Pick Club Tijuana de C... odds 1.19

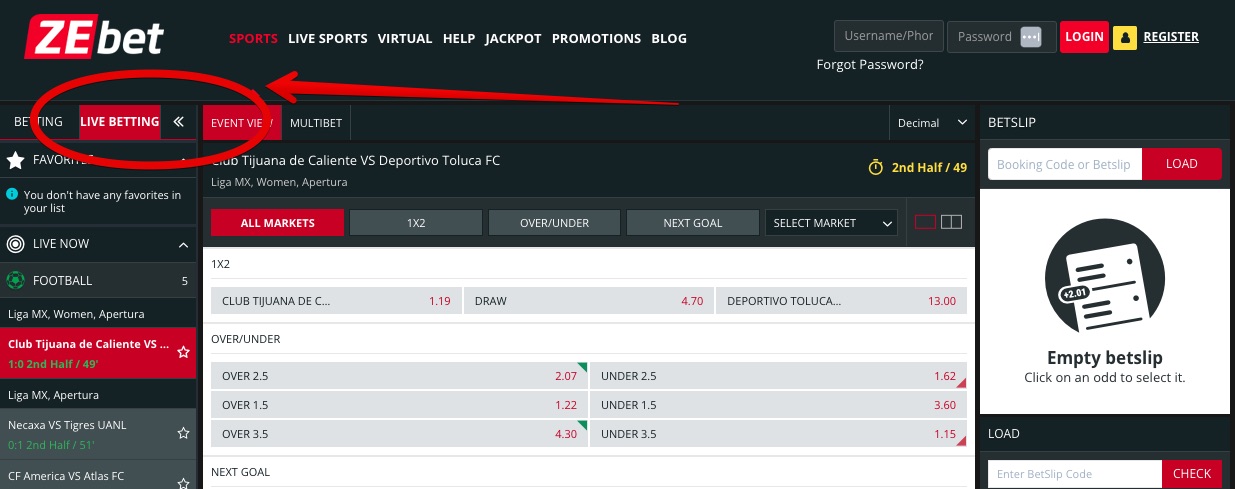coord(336,301)
